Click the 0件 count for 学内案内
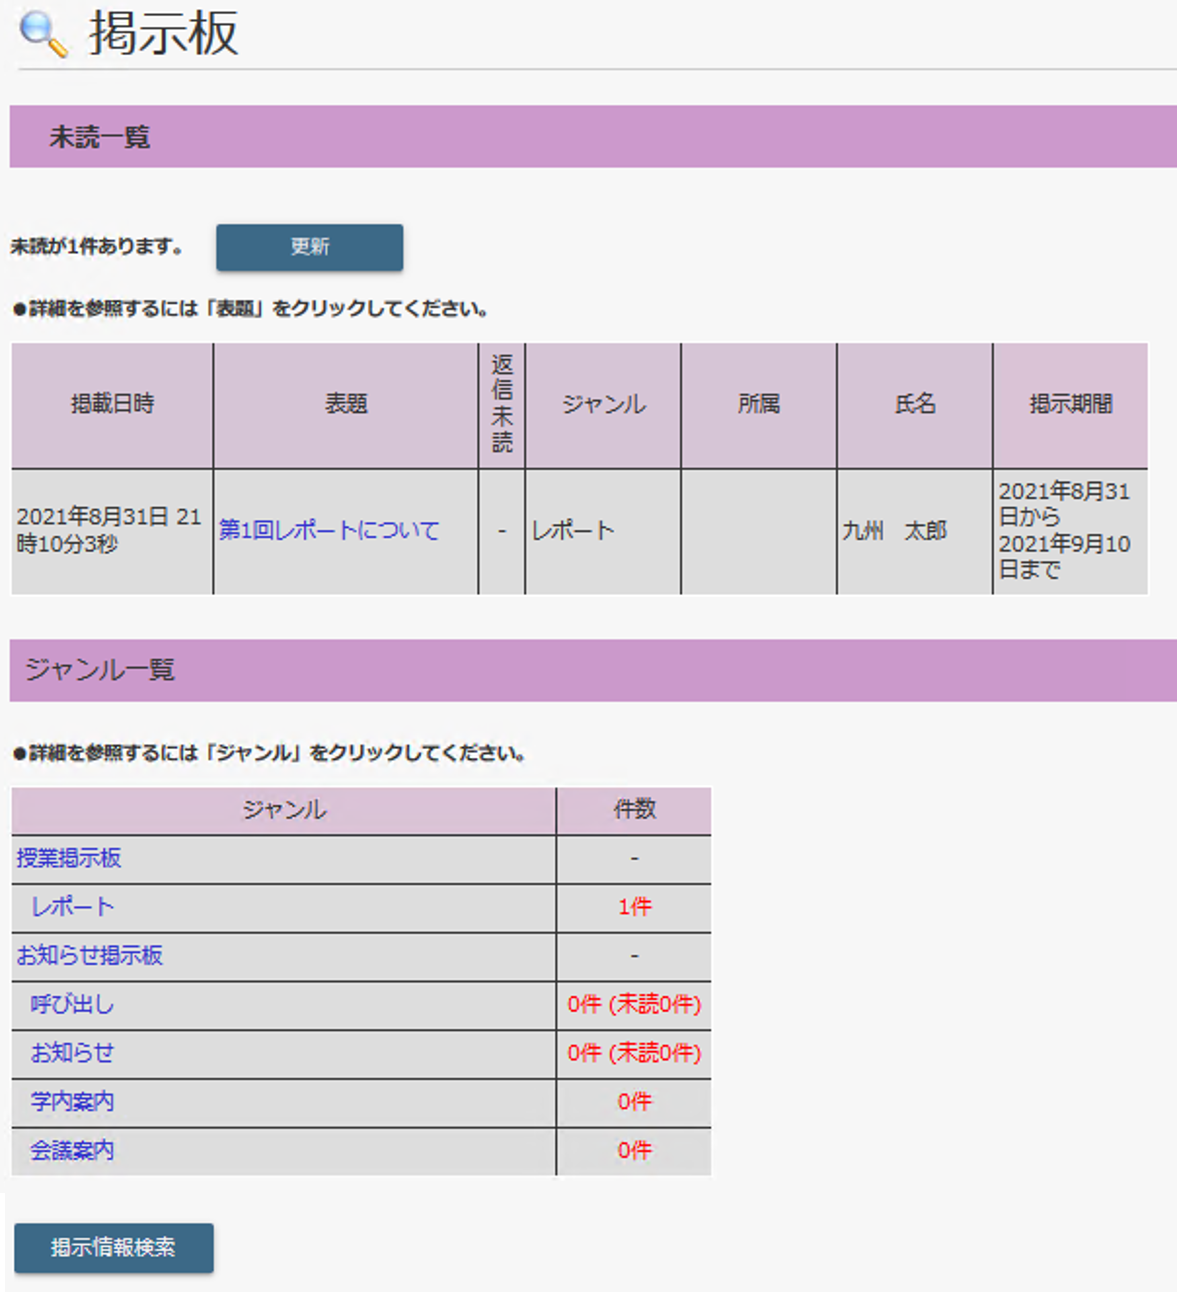This screenshot has width=1177, height=1292. [x=634, y=1102]
